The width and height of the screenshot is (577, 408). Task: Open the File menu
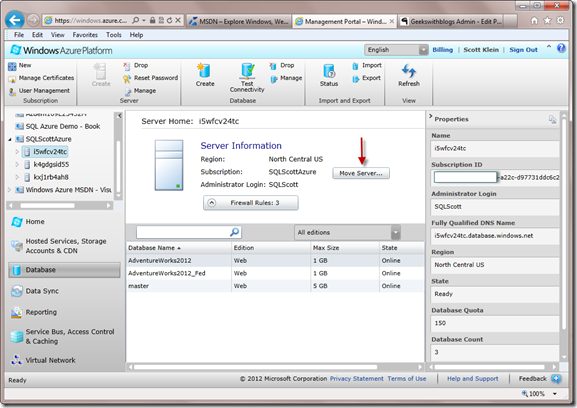[19, 35]
